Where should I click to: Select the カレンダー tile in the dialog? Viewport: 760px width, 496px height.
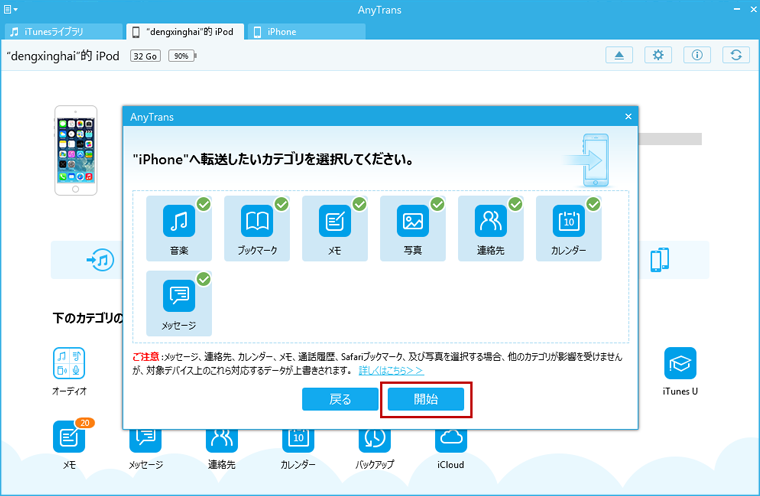pyautogui.click(x=569, y=228)
